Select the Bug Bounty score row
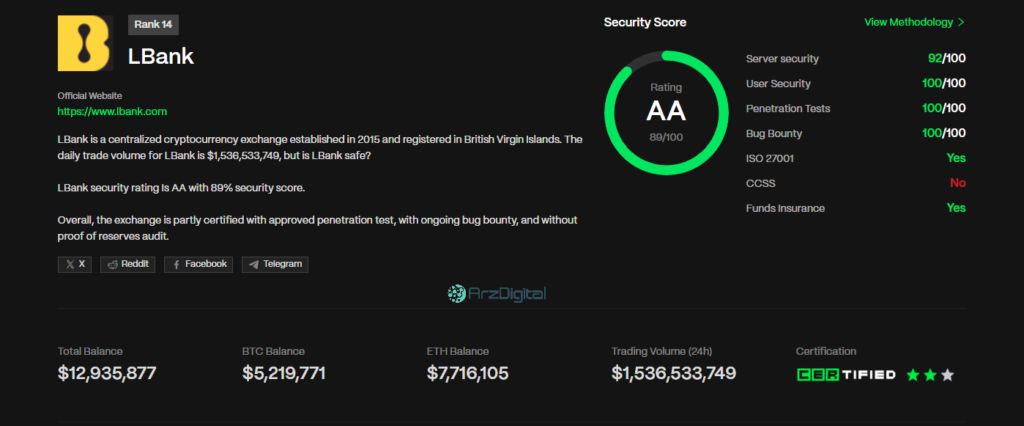 pyautogui.click(x=856, y=133)
